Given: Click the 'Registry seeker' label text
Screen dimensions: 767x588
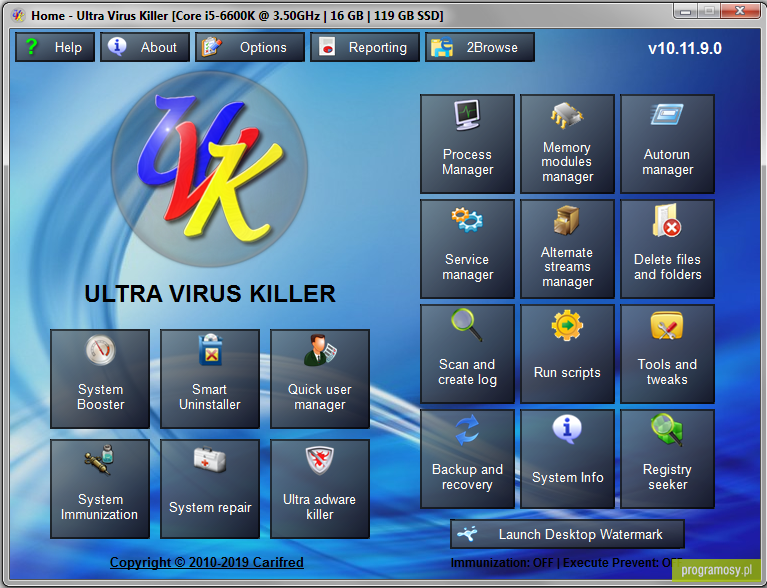Looking at the screenshot, I should click(667, 477).
